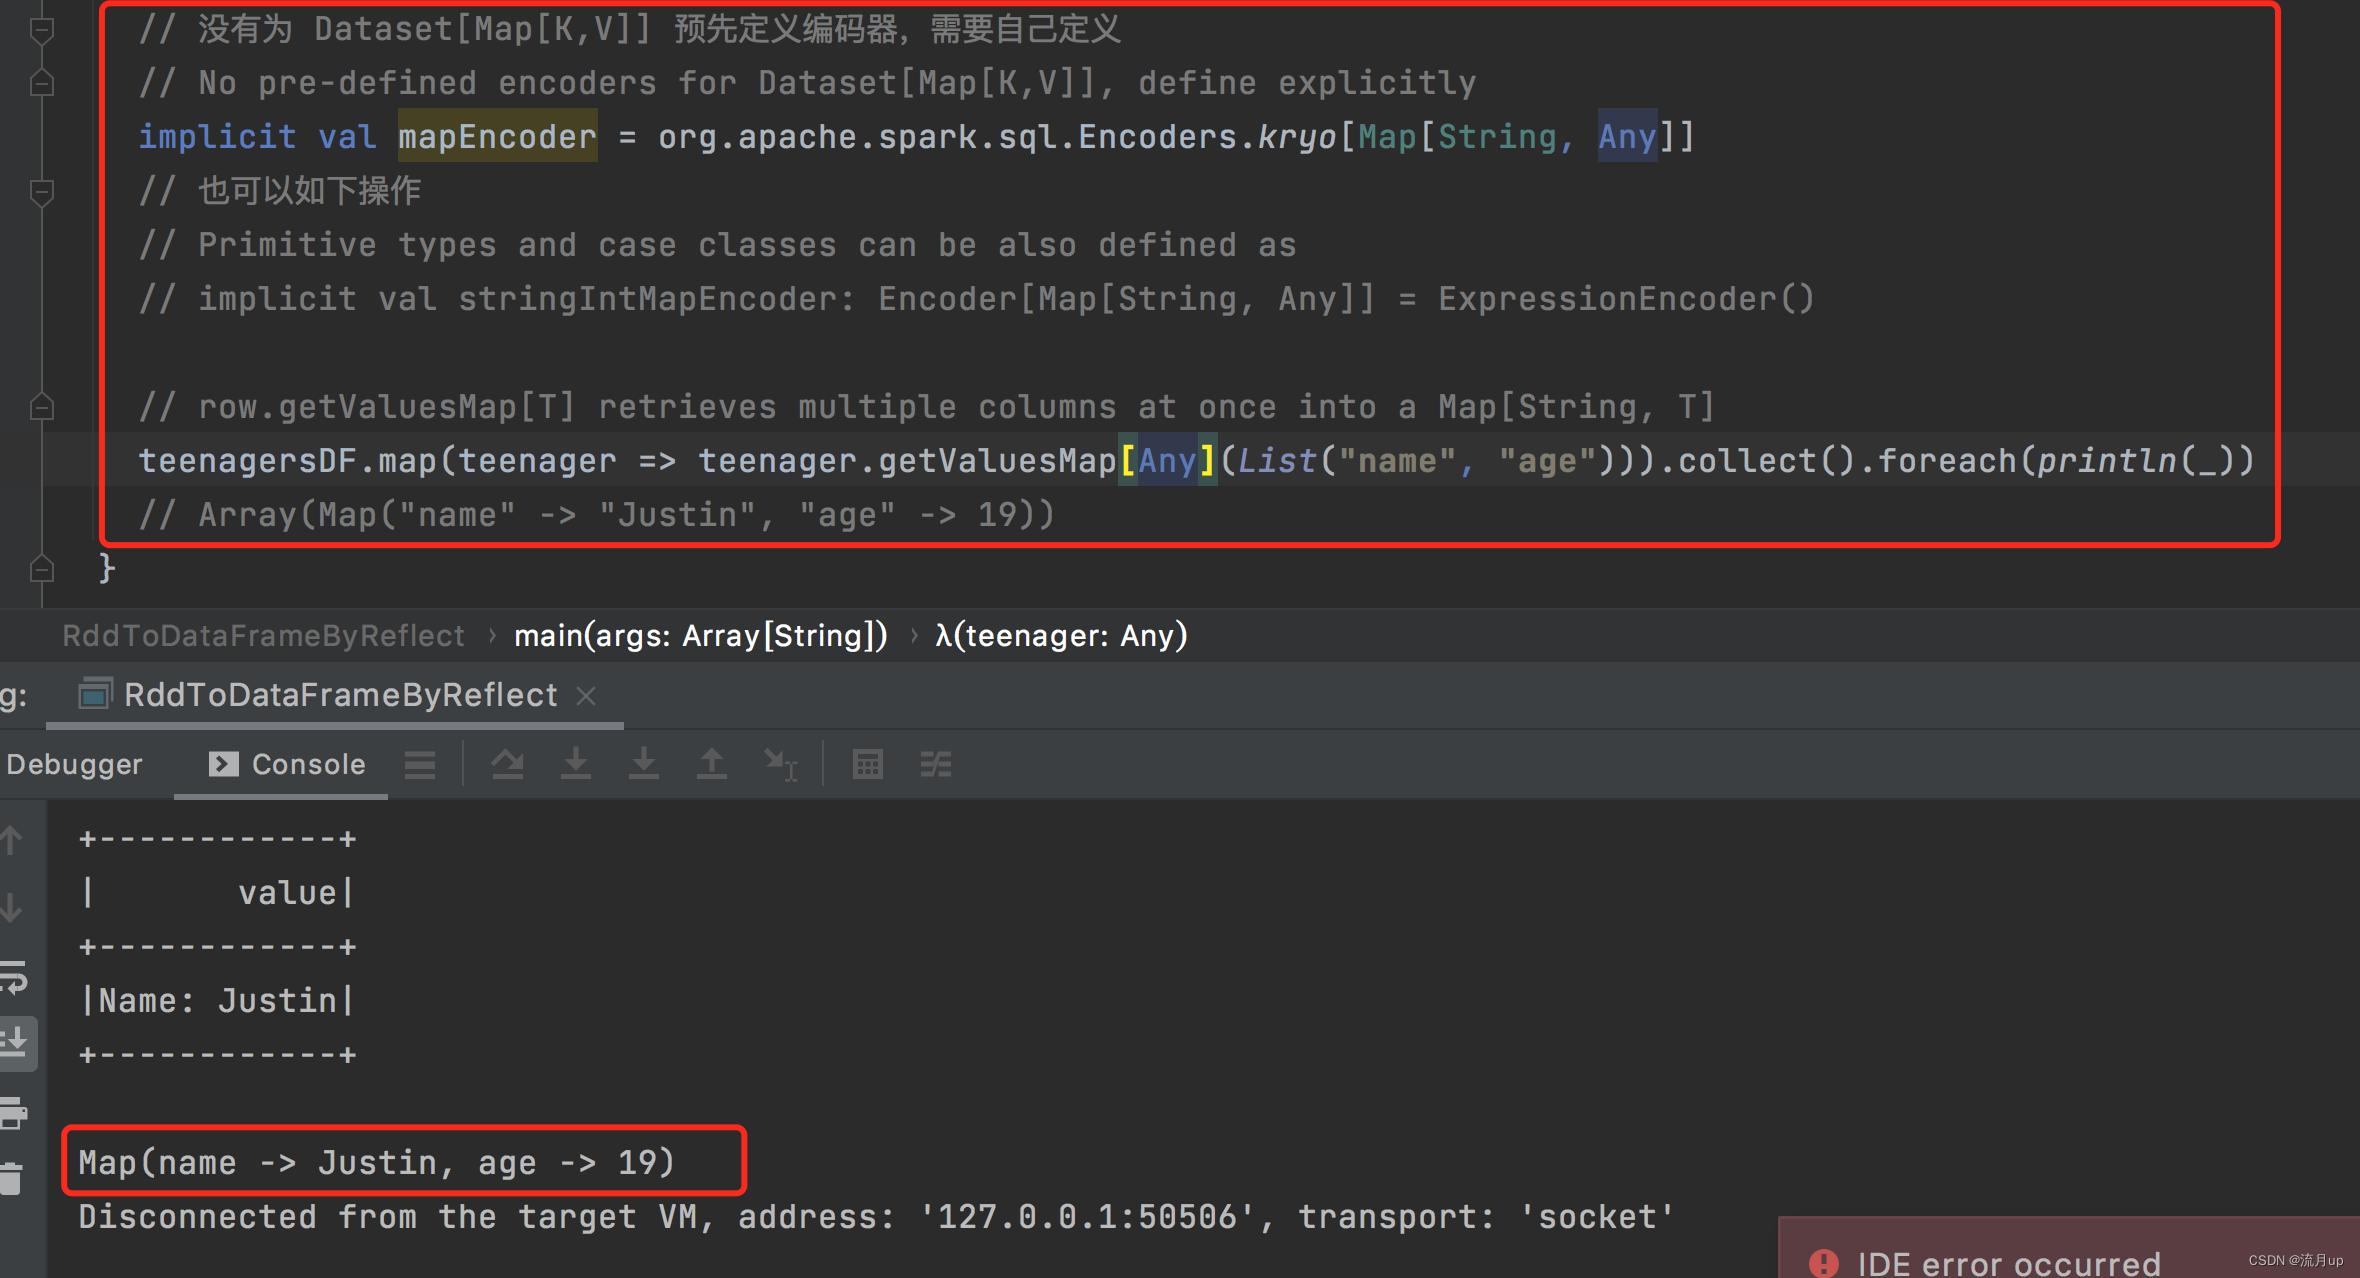The image size is (2360, 1278).
Task: Click 'org.apache.spark.sql.Encoders' package path
Action: 947,136
